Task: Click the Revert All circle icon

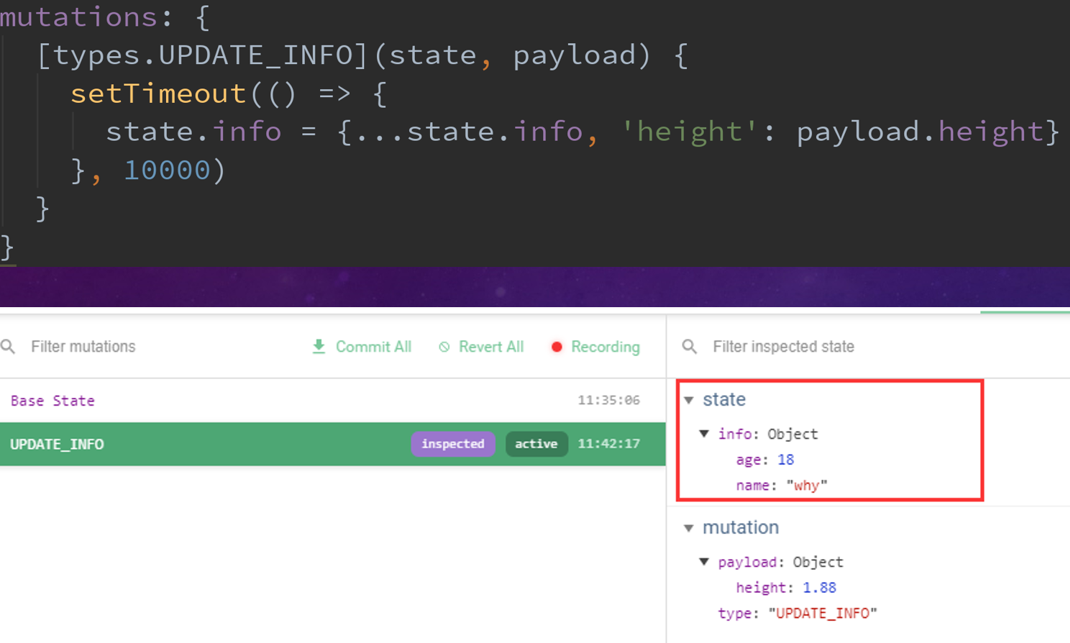Action: pos(444,347)
